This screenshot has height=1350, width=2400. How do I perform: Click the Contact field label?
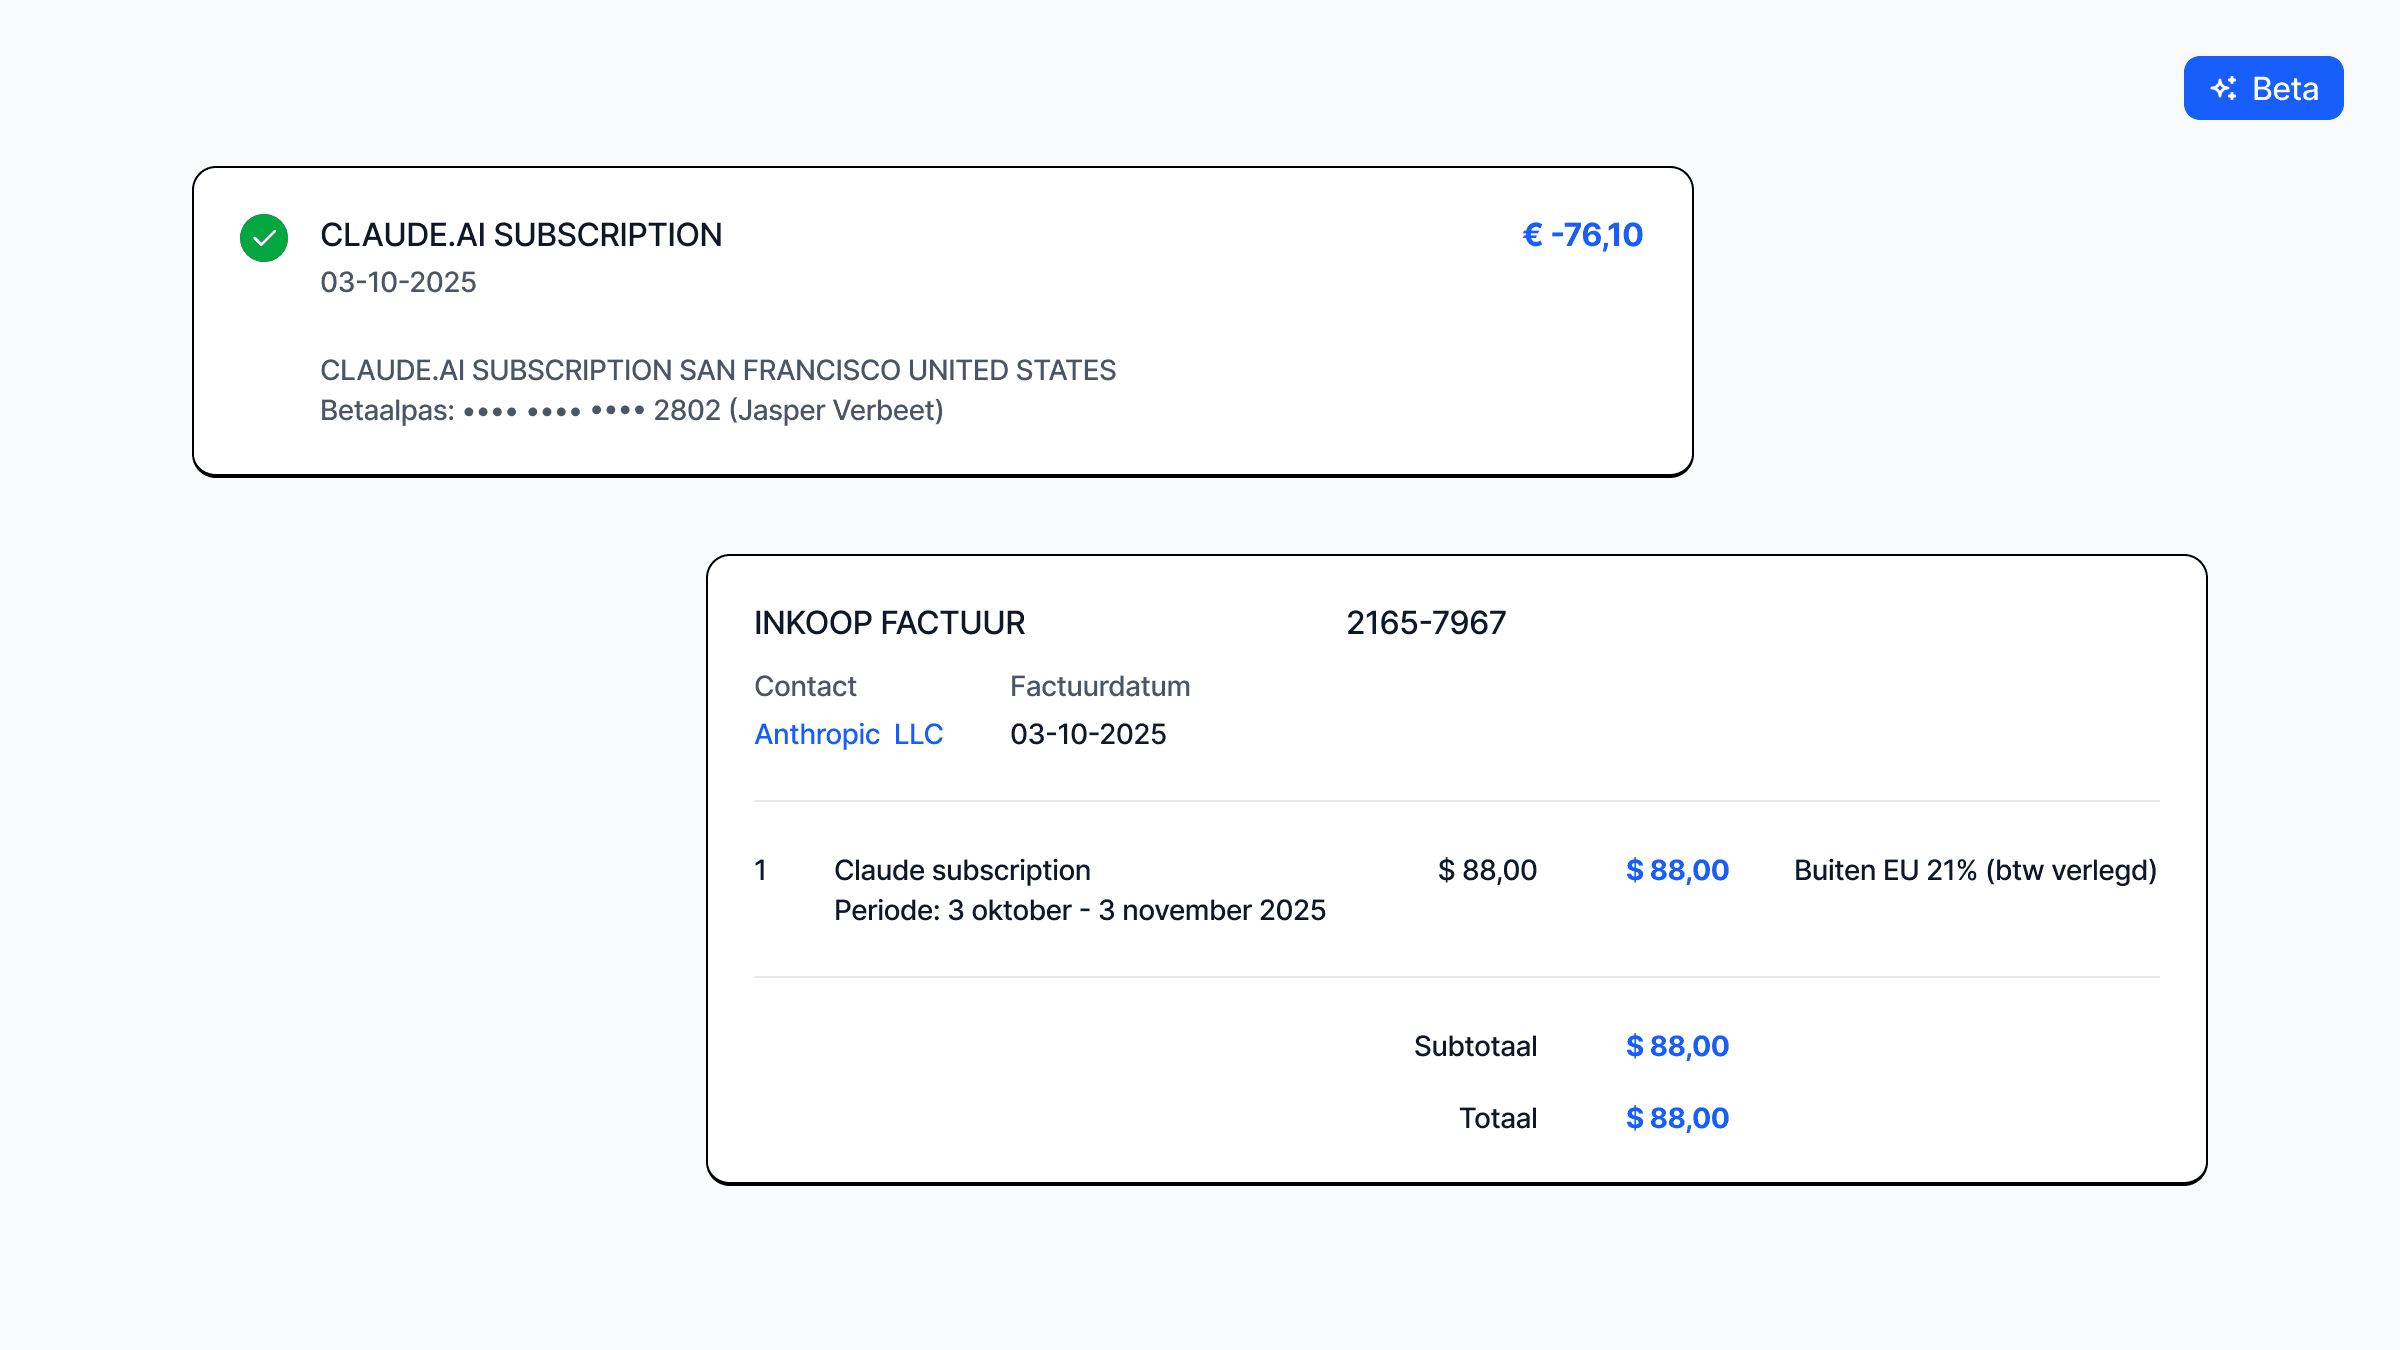point(805,686)
